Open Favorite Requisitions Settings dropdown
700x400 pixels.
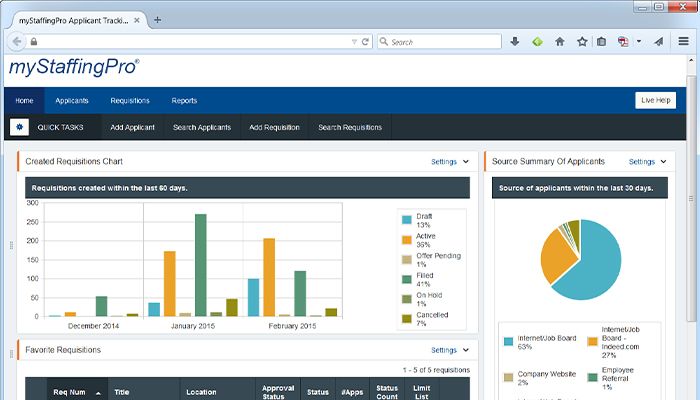(x=450, y=350)
